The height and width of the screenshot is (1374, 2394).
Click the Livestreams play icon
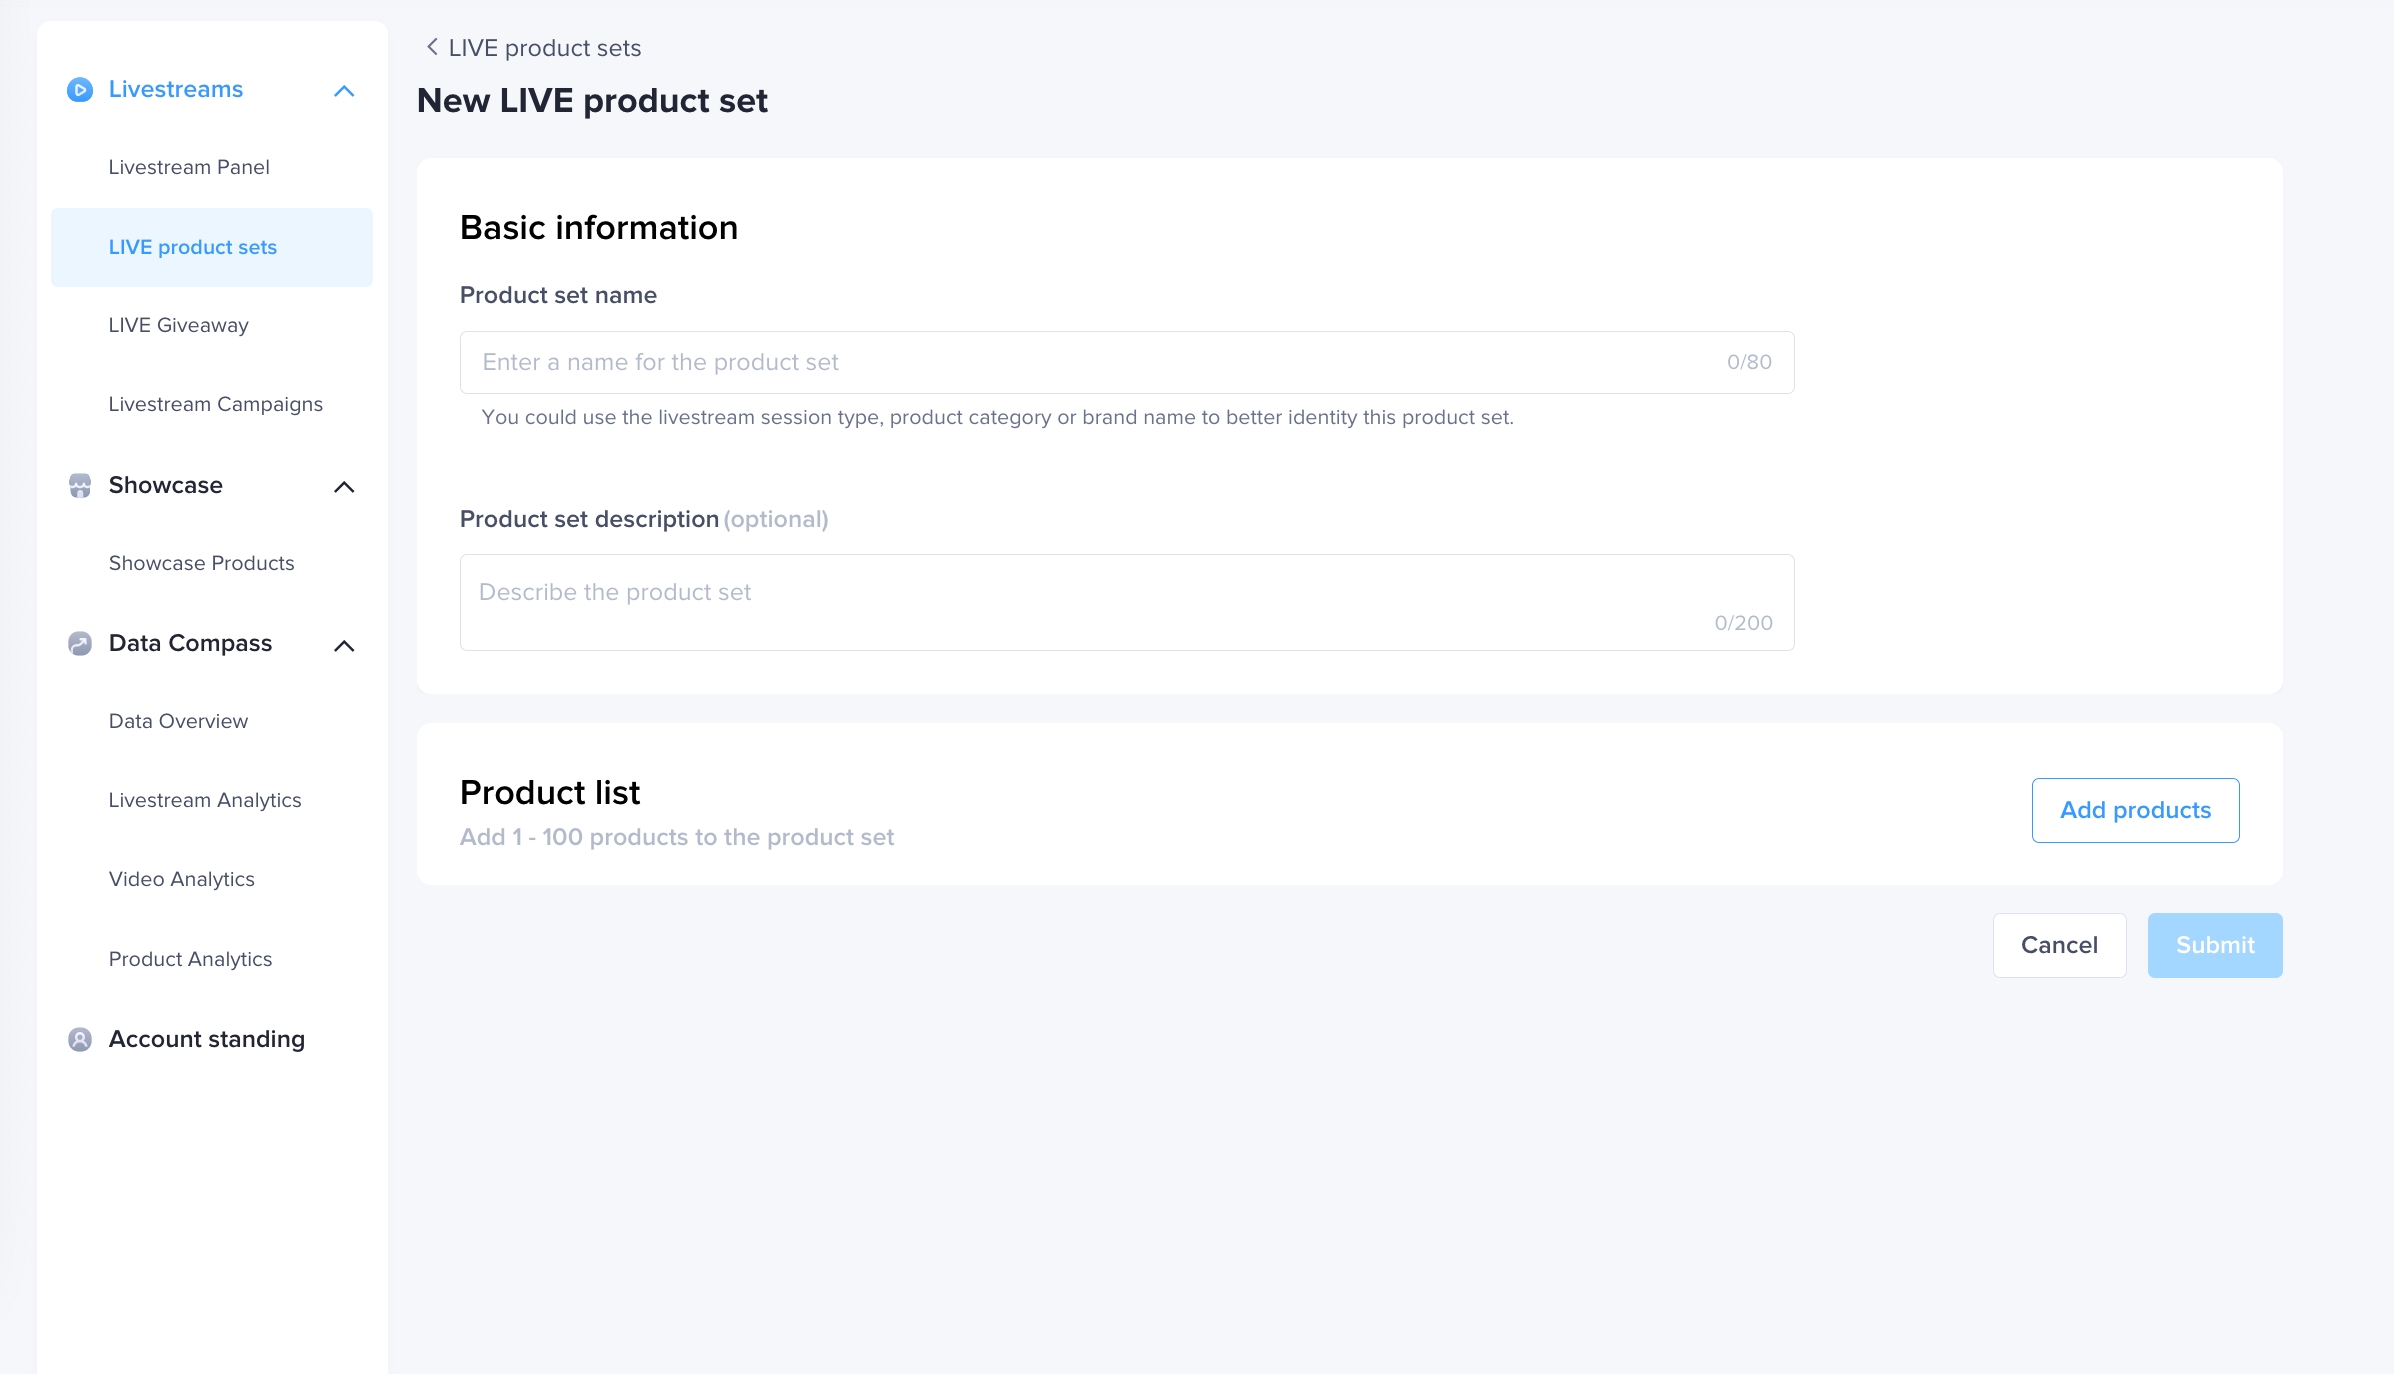point(80,90)
